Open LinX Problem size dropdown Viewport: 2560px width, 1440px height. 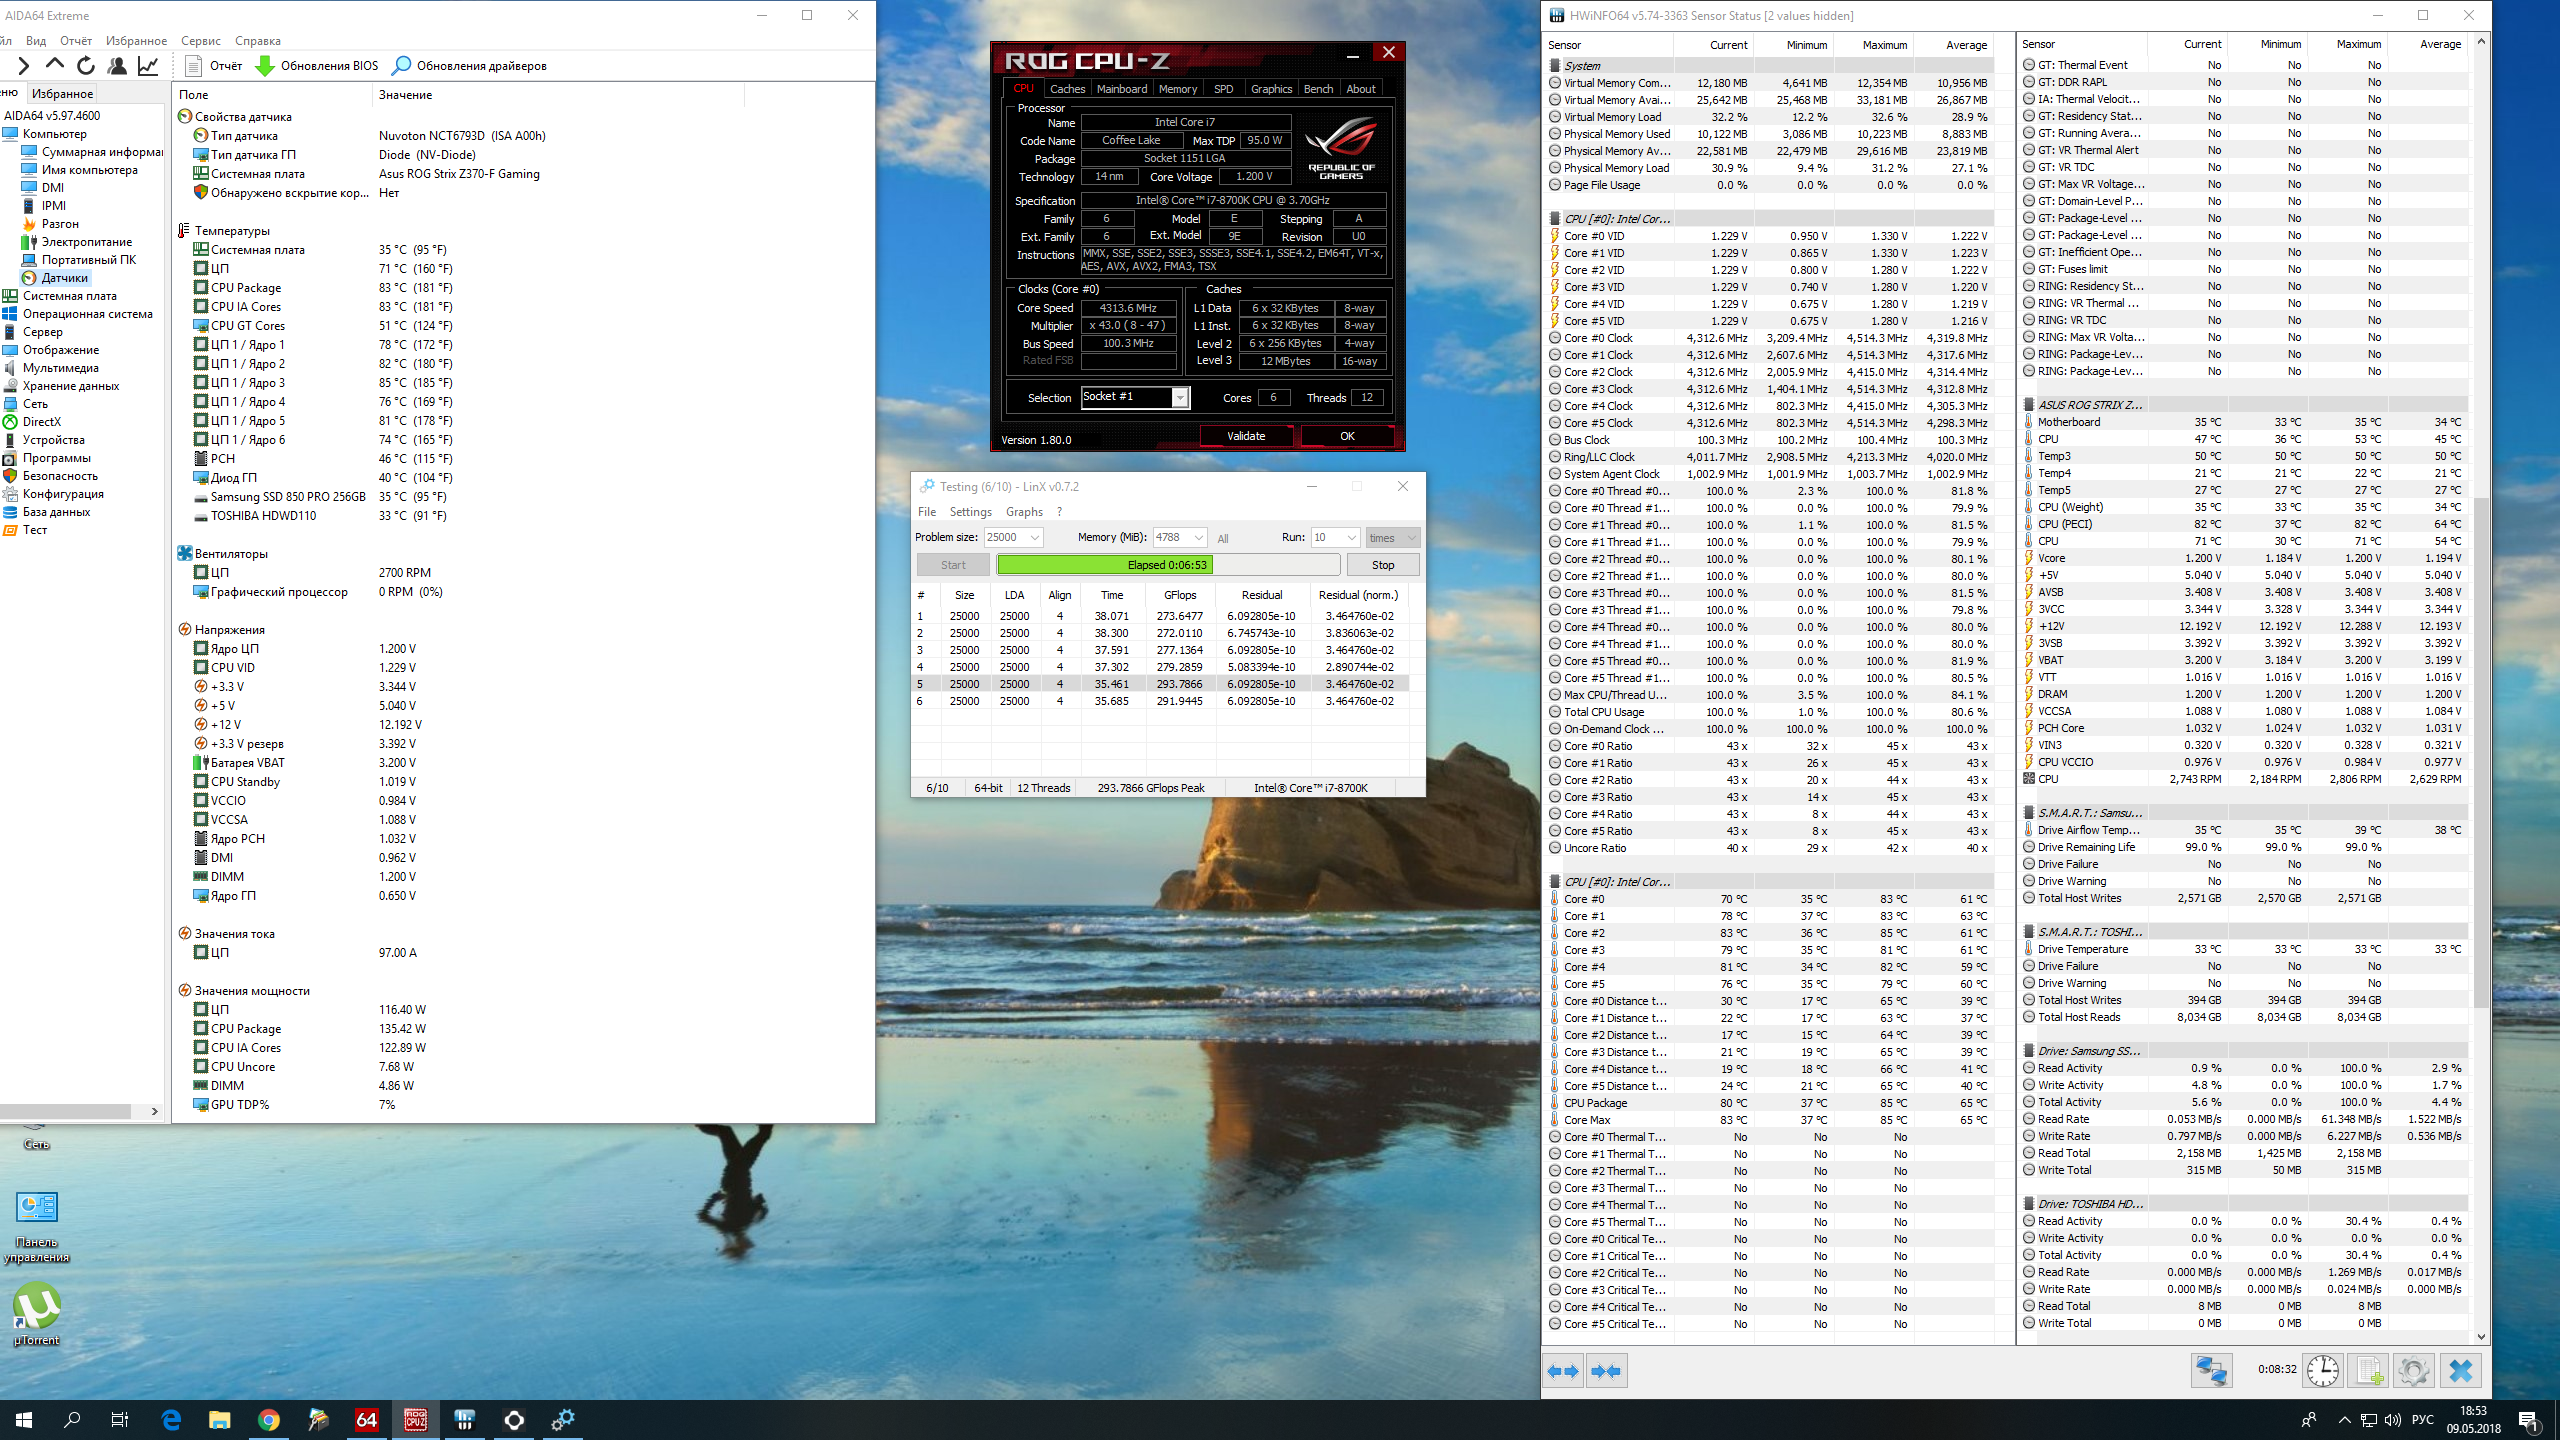[x=1034, y=538]
